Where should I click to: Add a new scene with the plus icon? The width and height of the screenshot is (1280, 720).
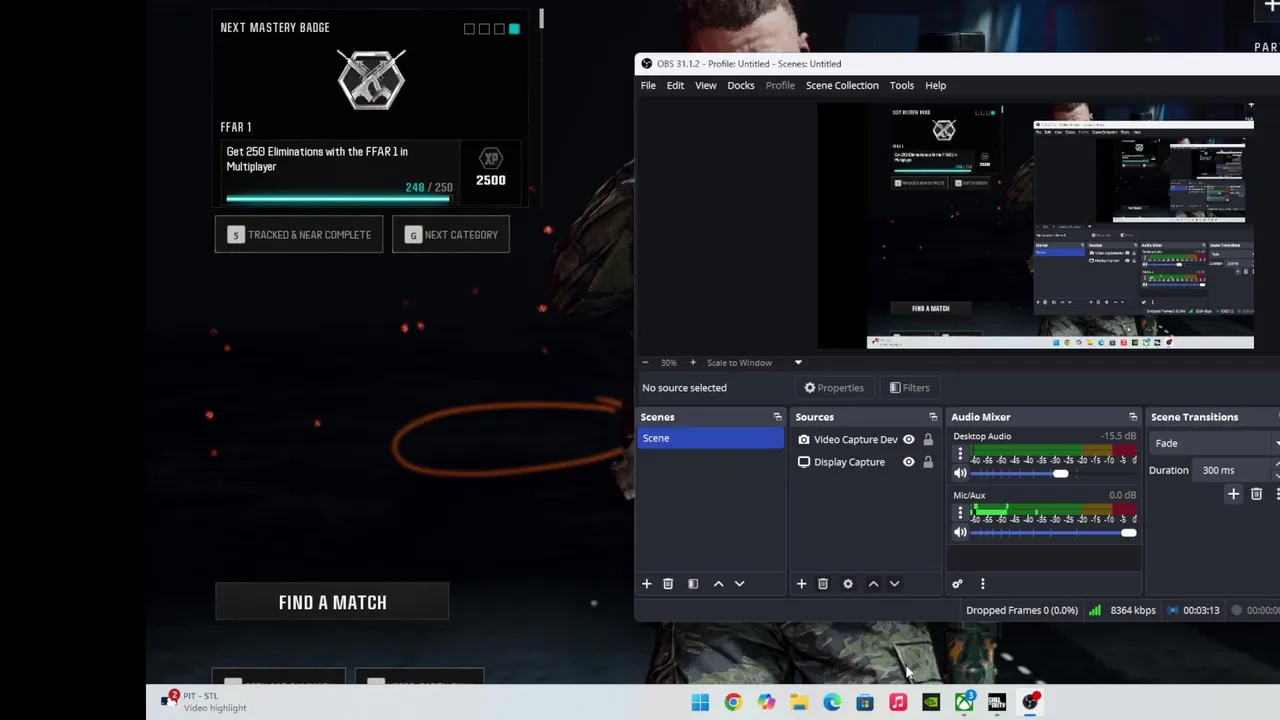pyautogui.click(x=646, y=584)
